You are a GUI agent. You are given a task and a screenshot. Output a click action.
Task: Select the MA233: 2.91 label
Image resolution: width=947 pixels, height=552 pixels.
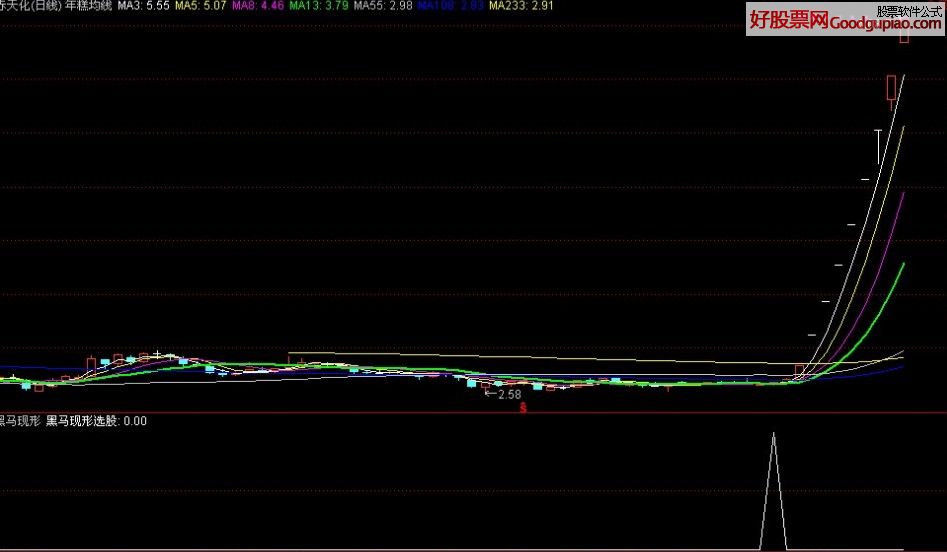coord(521,6)
